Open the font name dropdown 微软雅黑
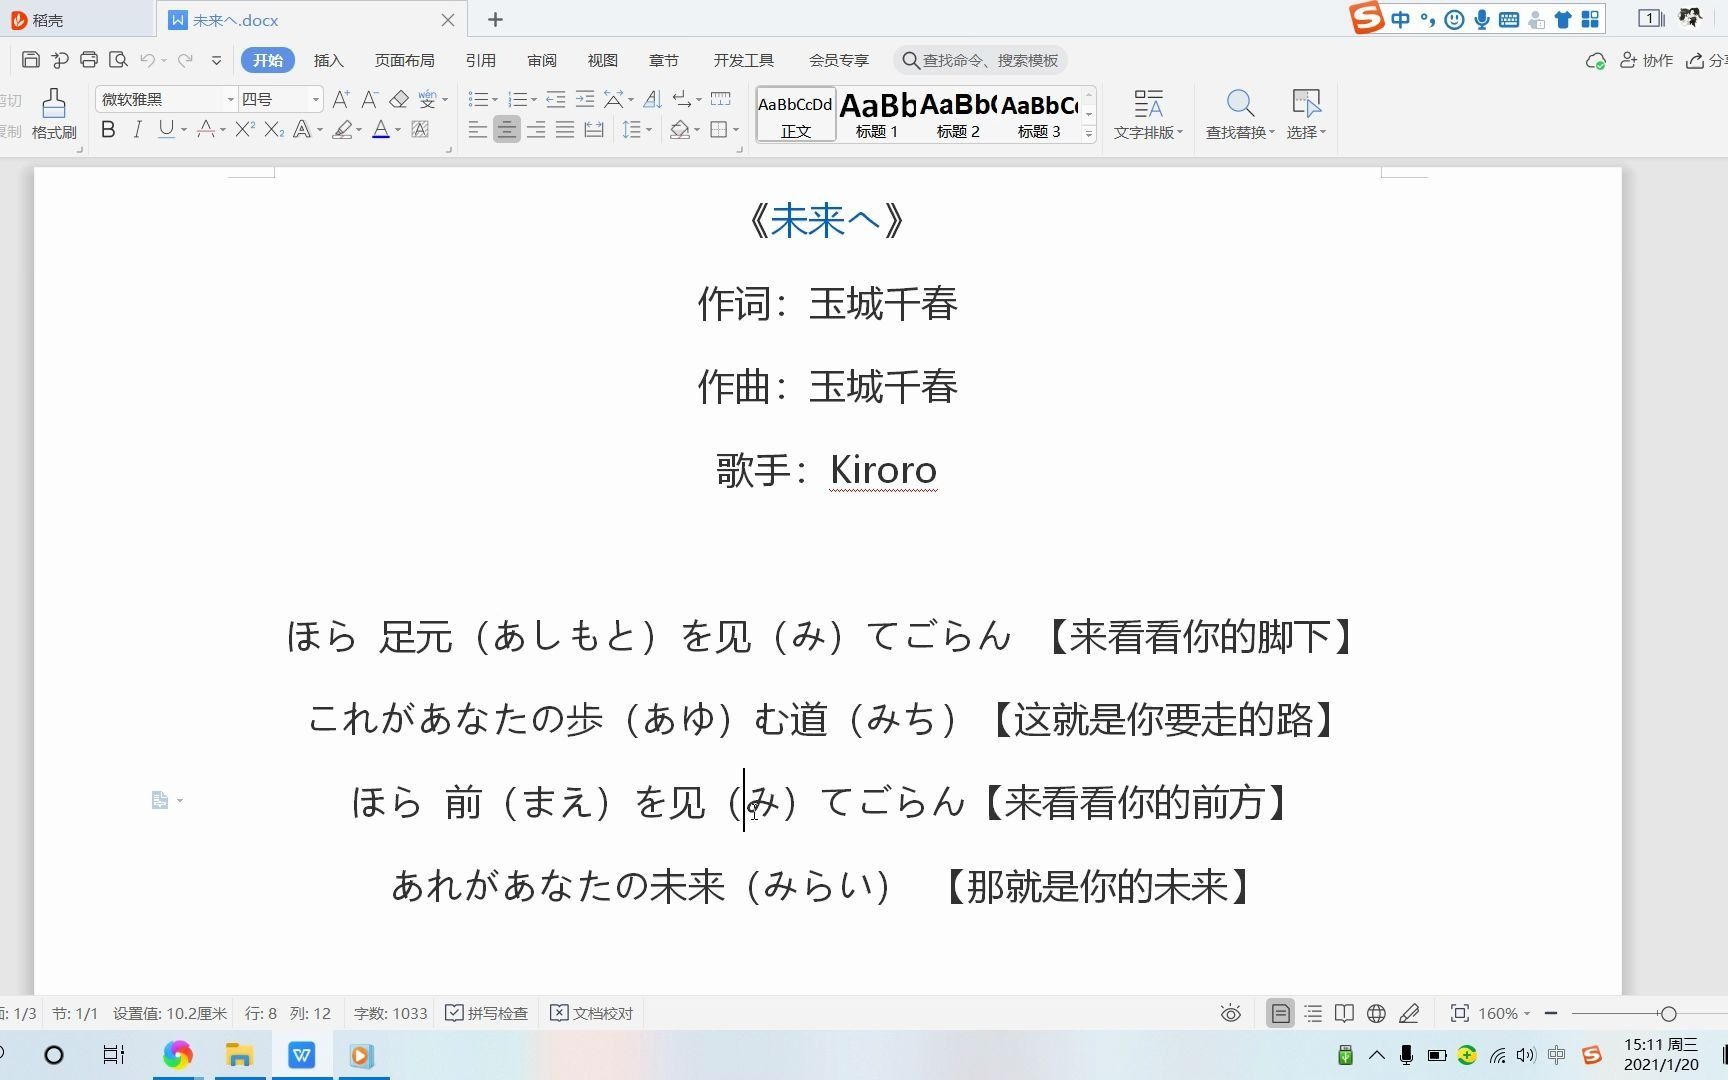This screenshot has width=1728, height=1080. click(230, 99)
